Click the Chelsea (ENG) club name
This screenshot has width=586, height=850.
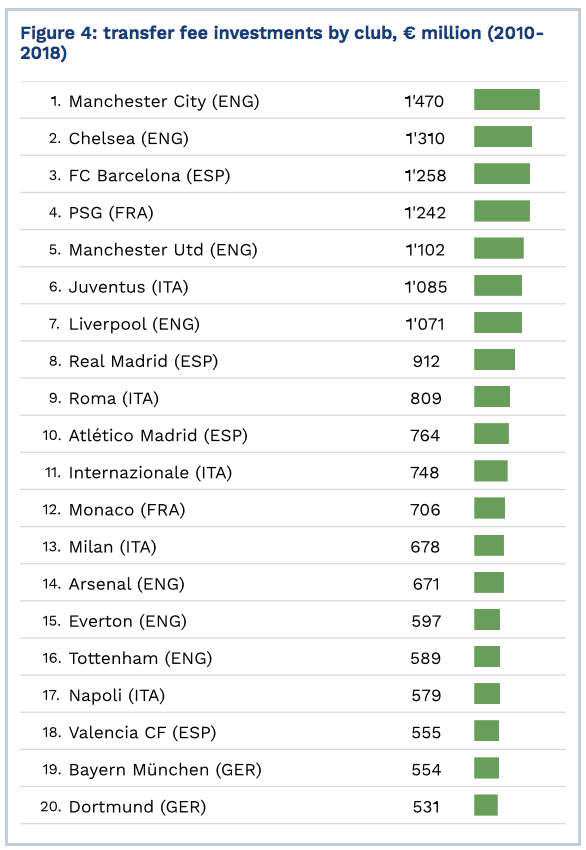click(x=128, y=138)
